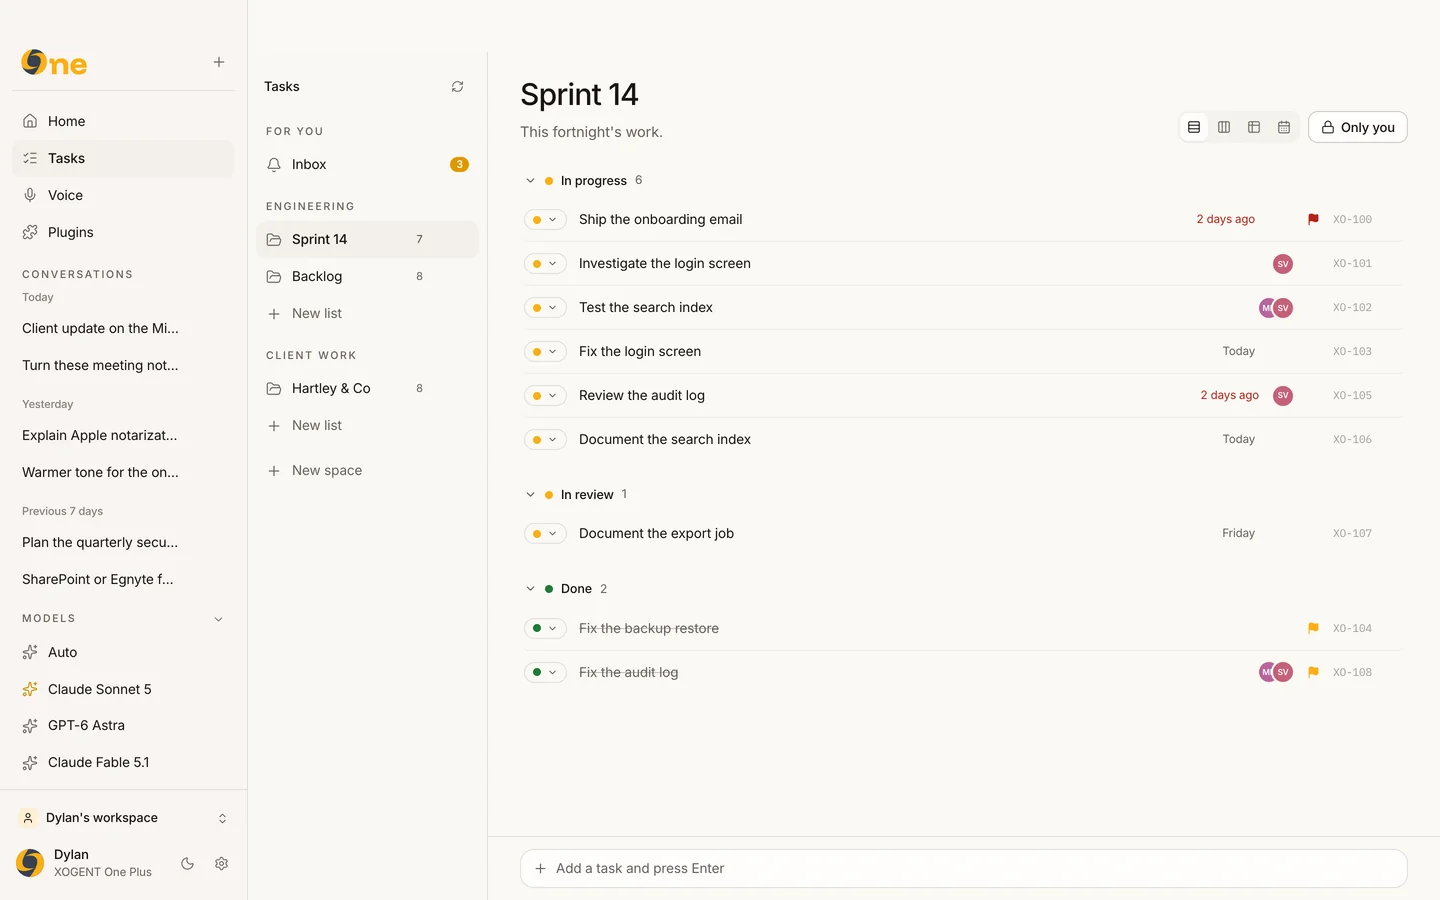Open the Backlog list

point(368,276)
